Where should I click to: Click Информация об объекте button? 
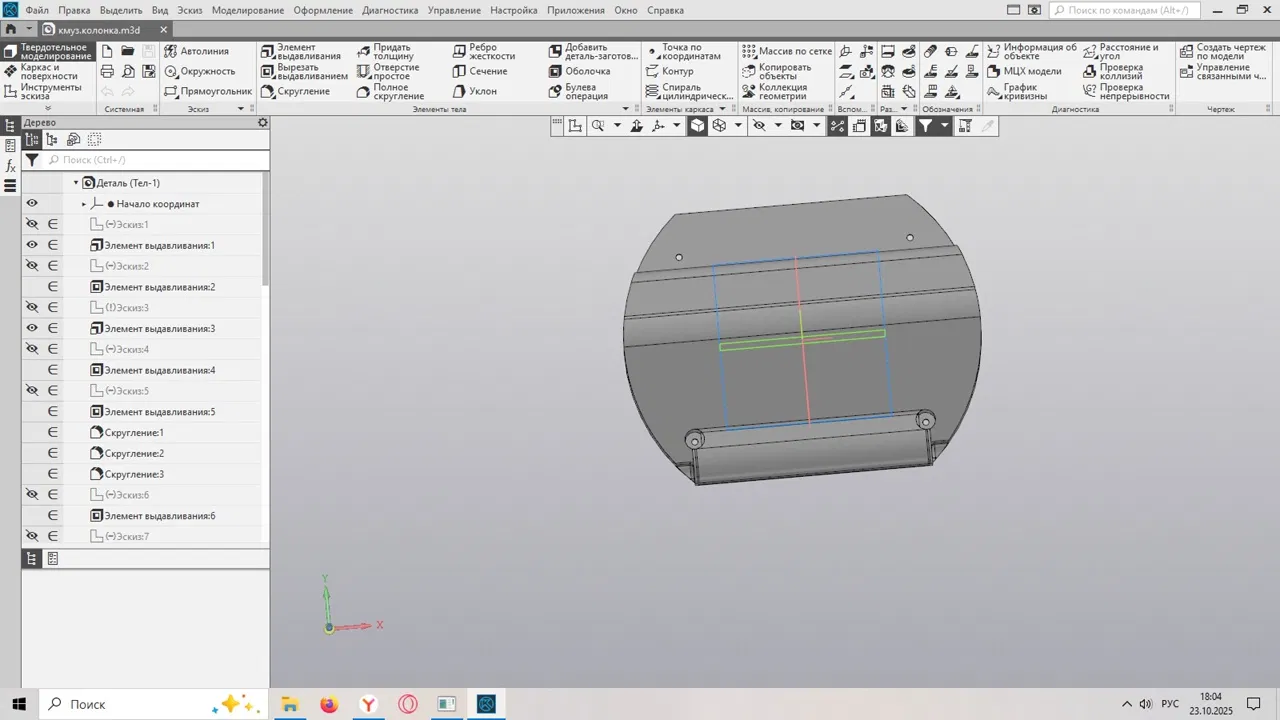[1031, 52]
